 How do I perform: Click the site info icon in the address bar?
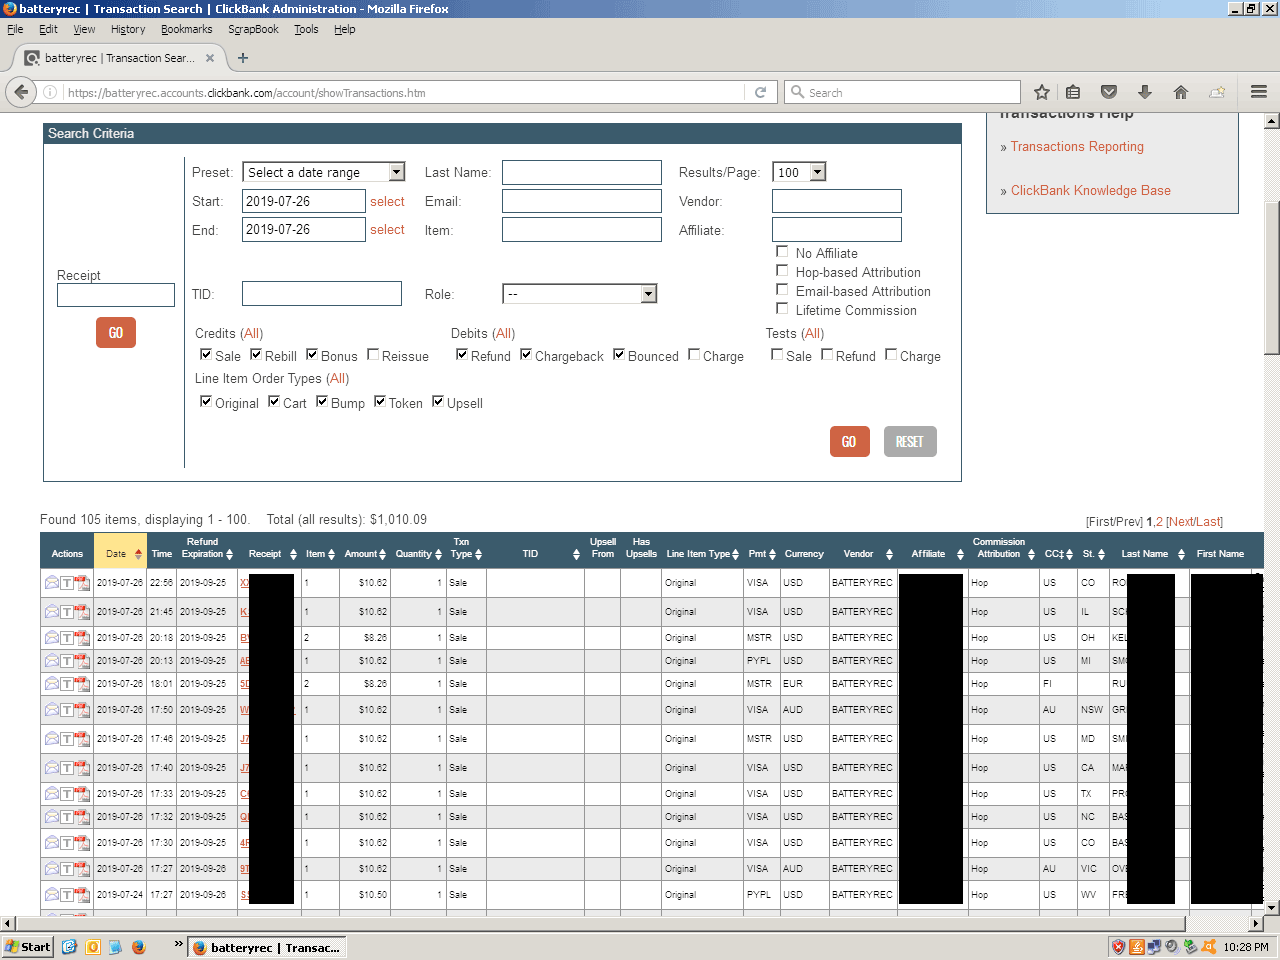click(x=50, y=92)
